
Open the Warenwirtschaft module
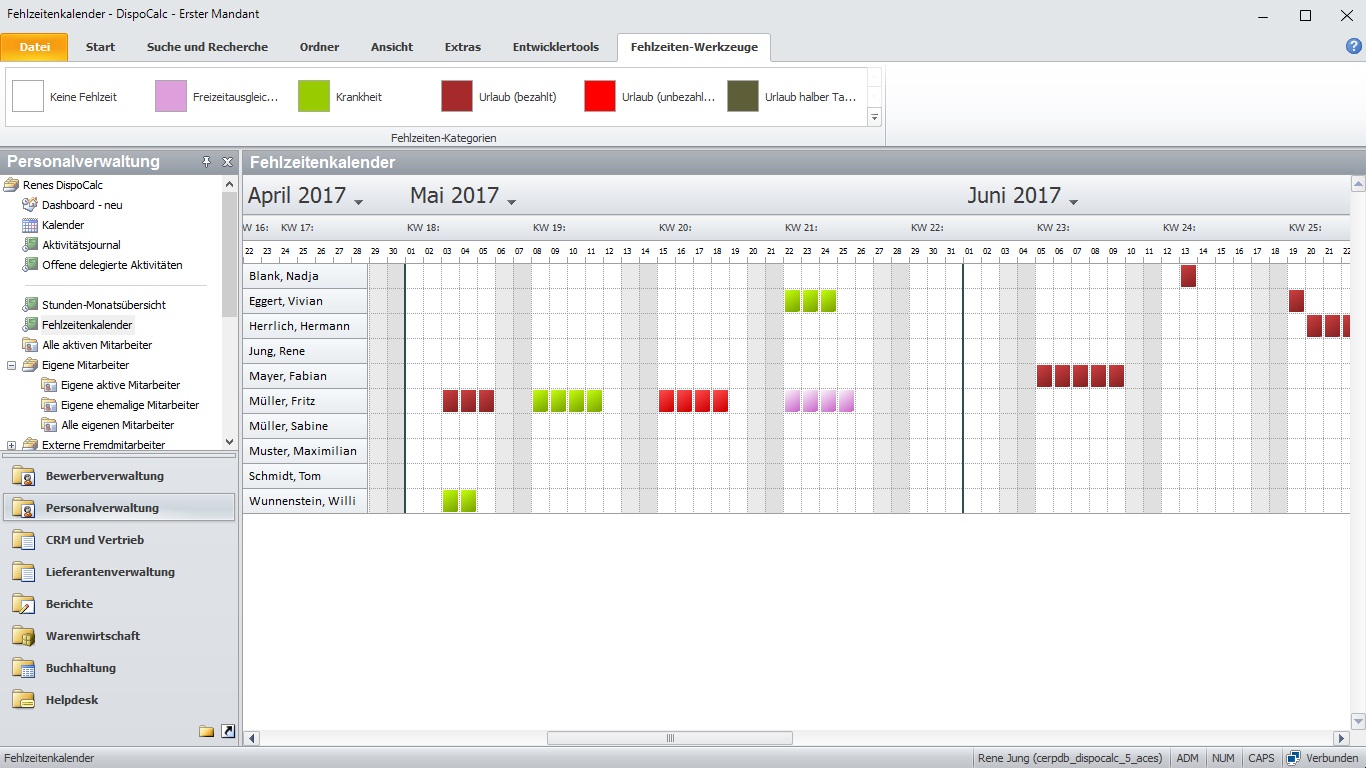92,636
